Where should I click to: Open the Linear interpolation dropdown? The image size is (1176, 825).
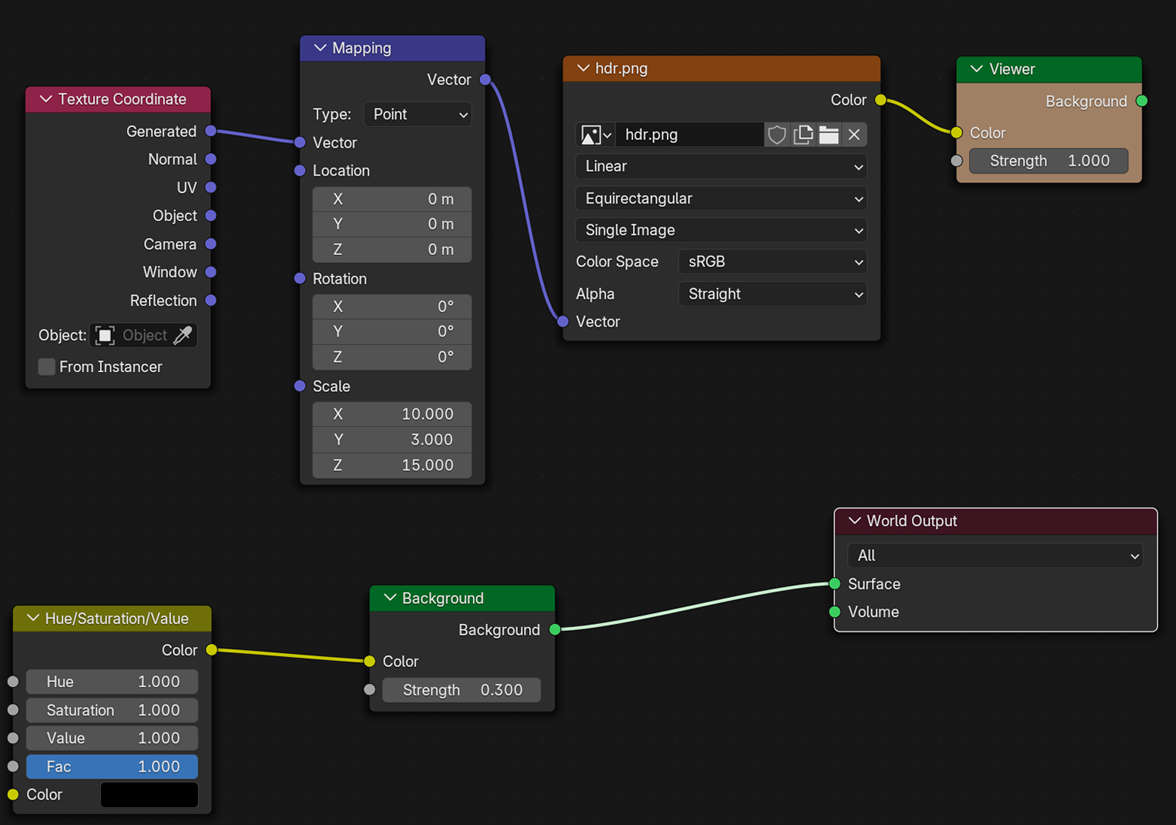tap(720, 166)
